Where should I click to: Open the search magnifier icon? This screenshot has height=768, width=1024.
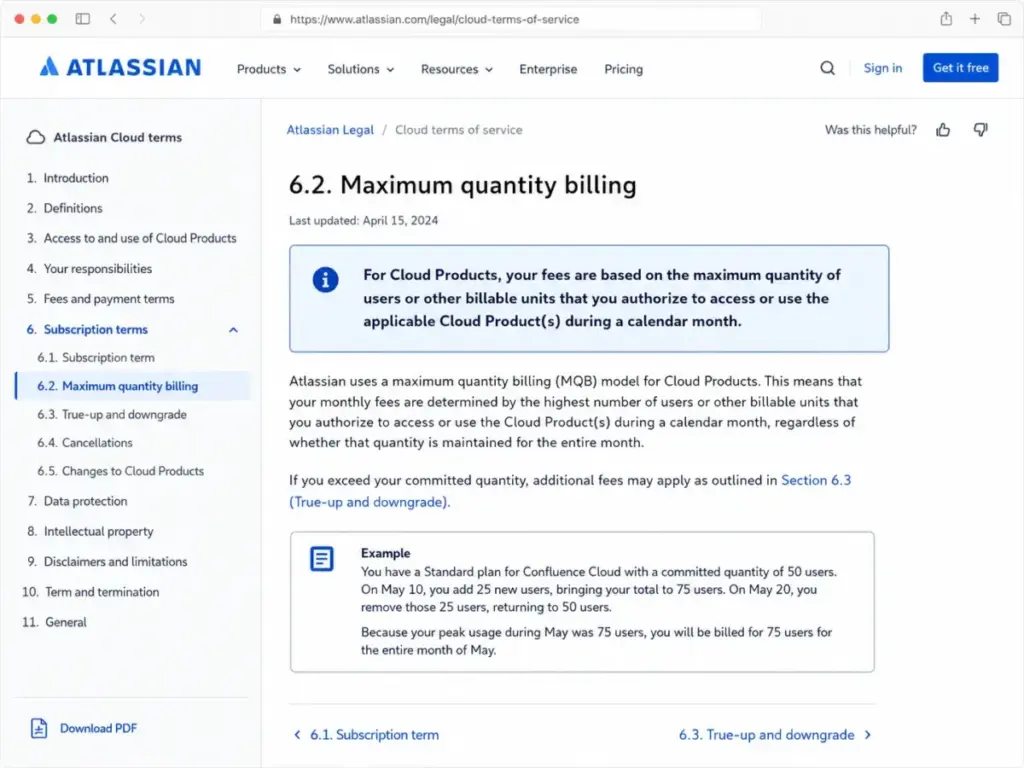pos(827,68)
